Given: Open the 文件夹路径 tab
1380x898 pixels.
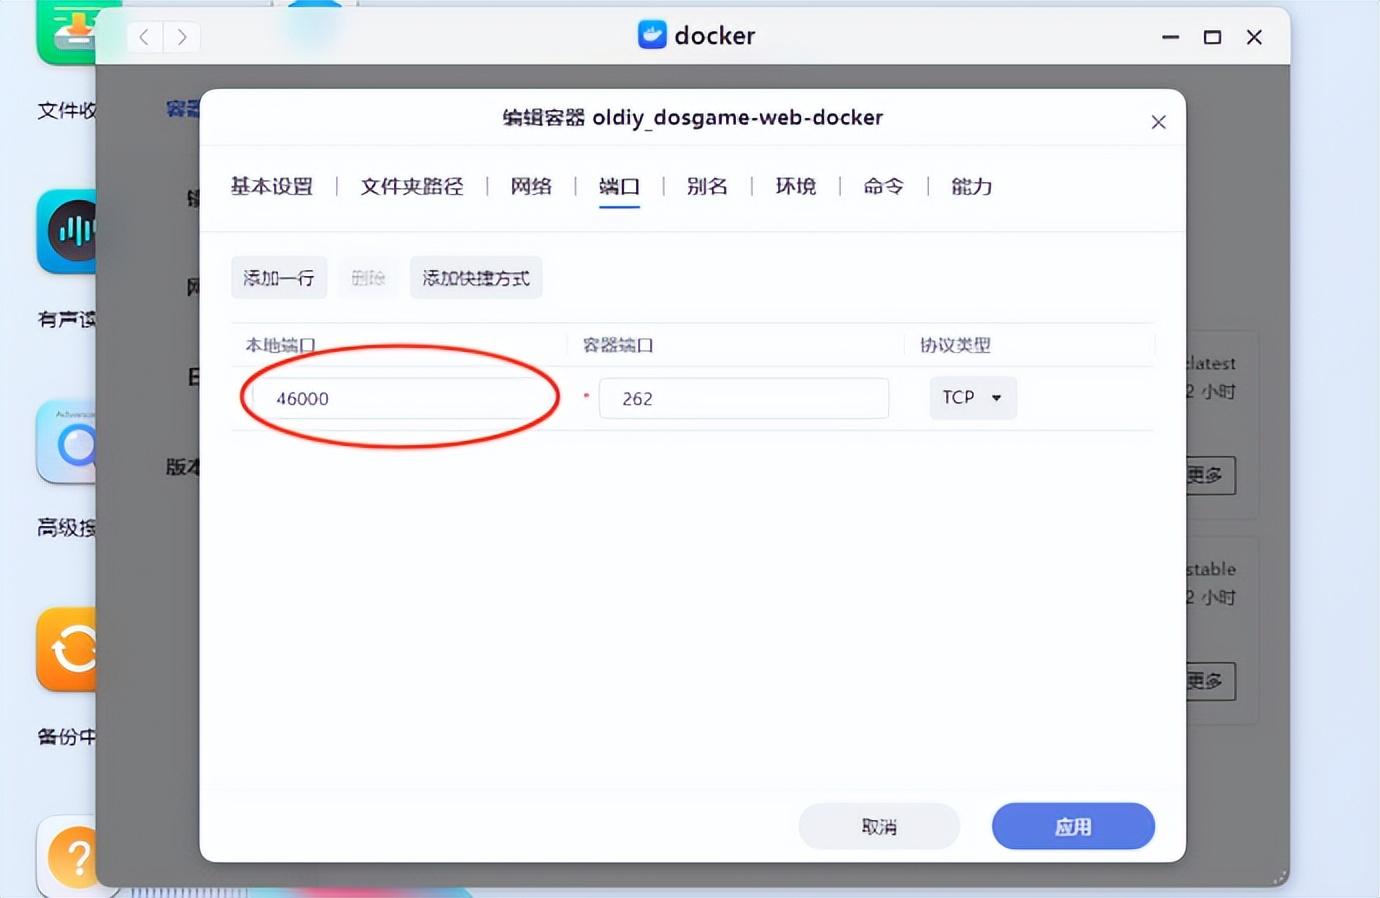Looking at the screenshot, I should 412,186.
